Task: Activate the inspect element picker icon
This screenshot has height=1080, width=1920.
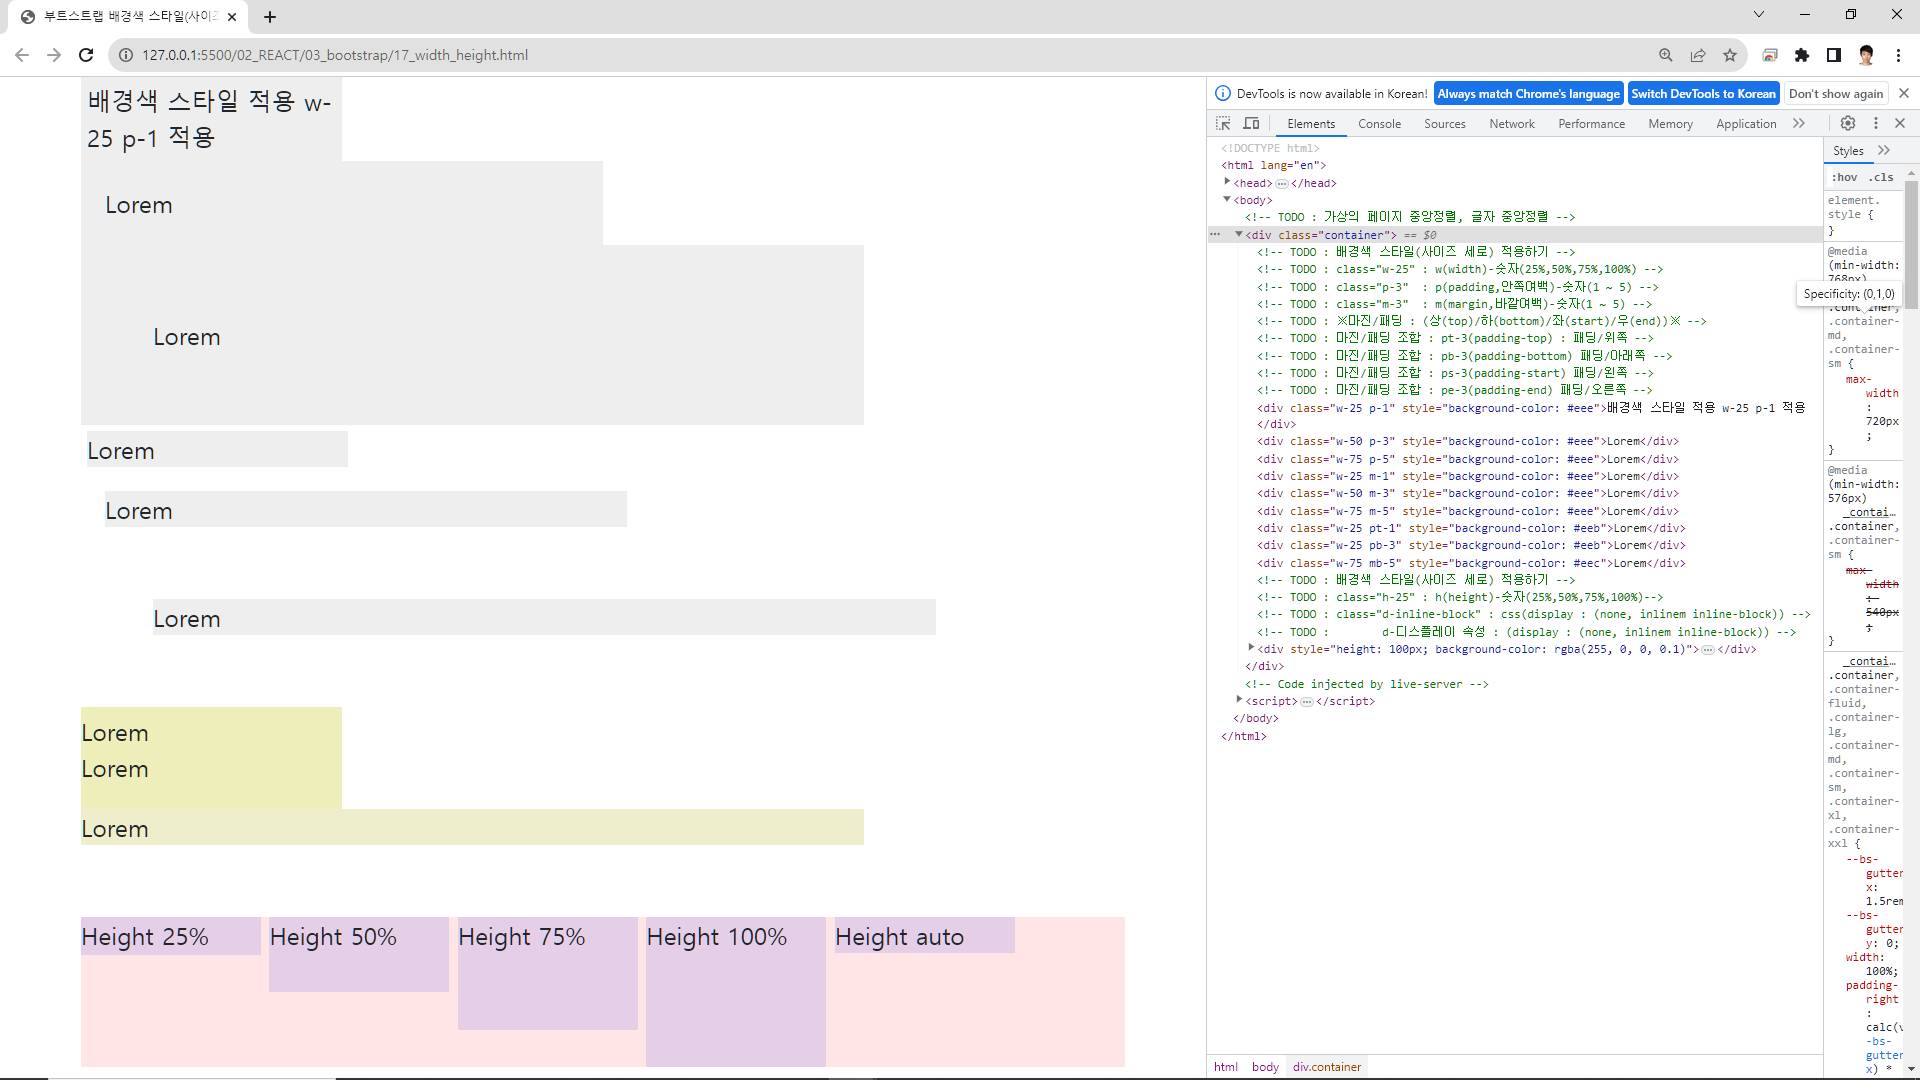Action: click(1223, 123)
